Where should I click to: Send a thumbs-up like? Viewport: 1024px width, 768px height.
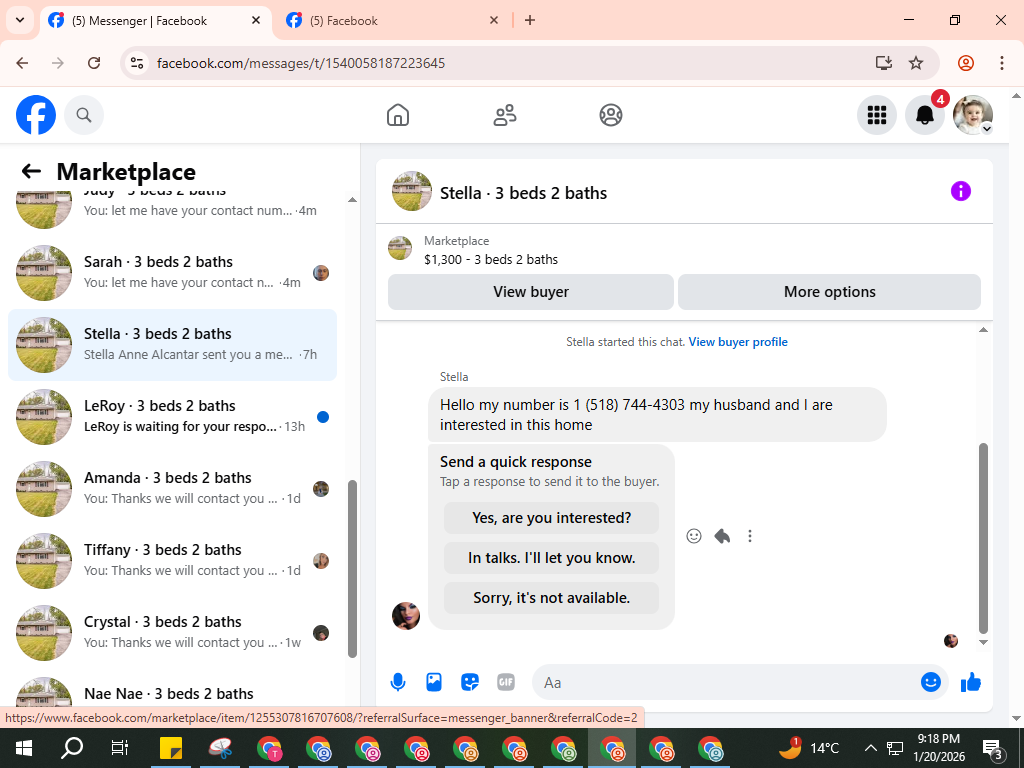[971, 682]
